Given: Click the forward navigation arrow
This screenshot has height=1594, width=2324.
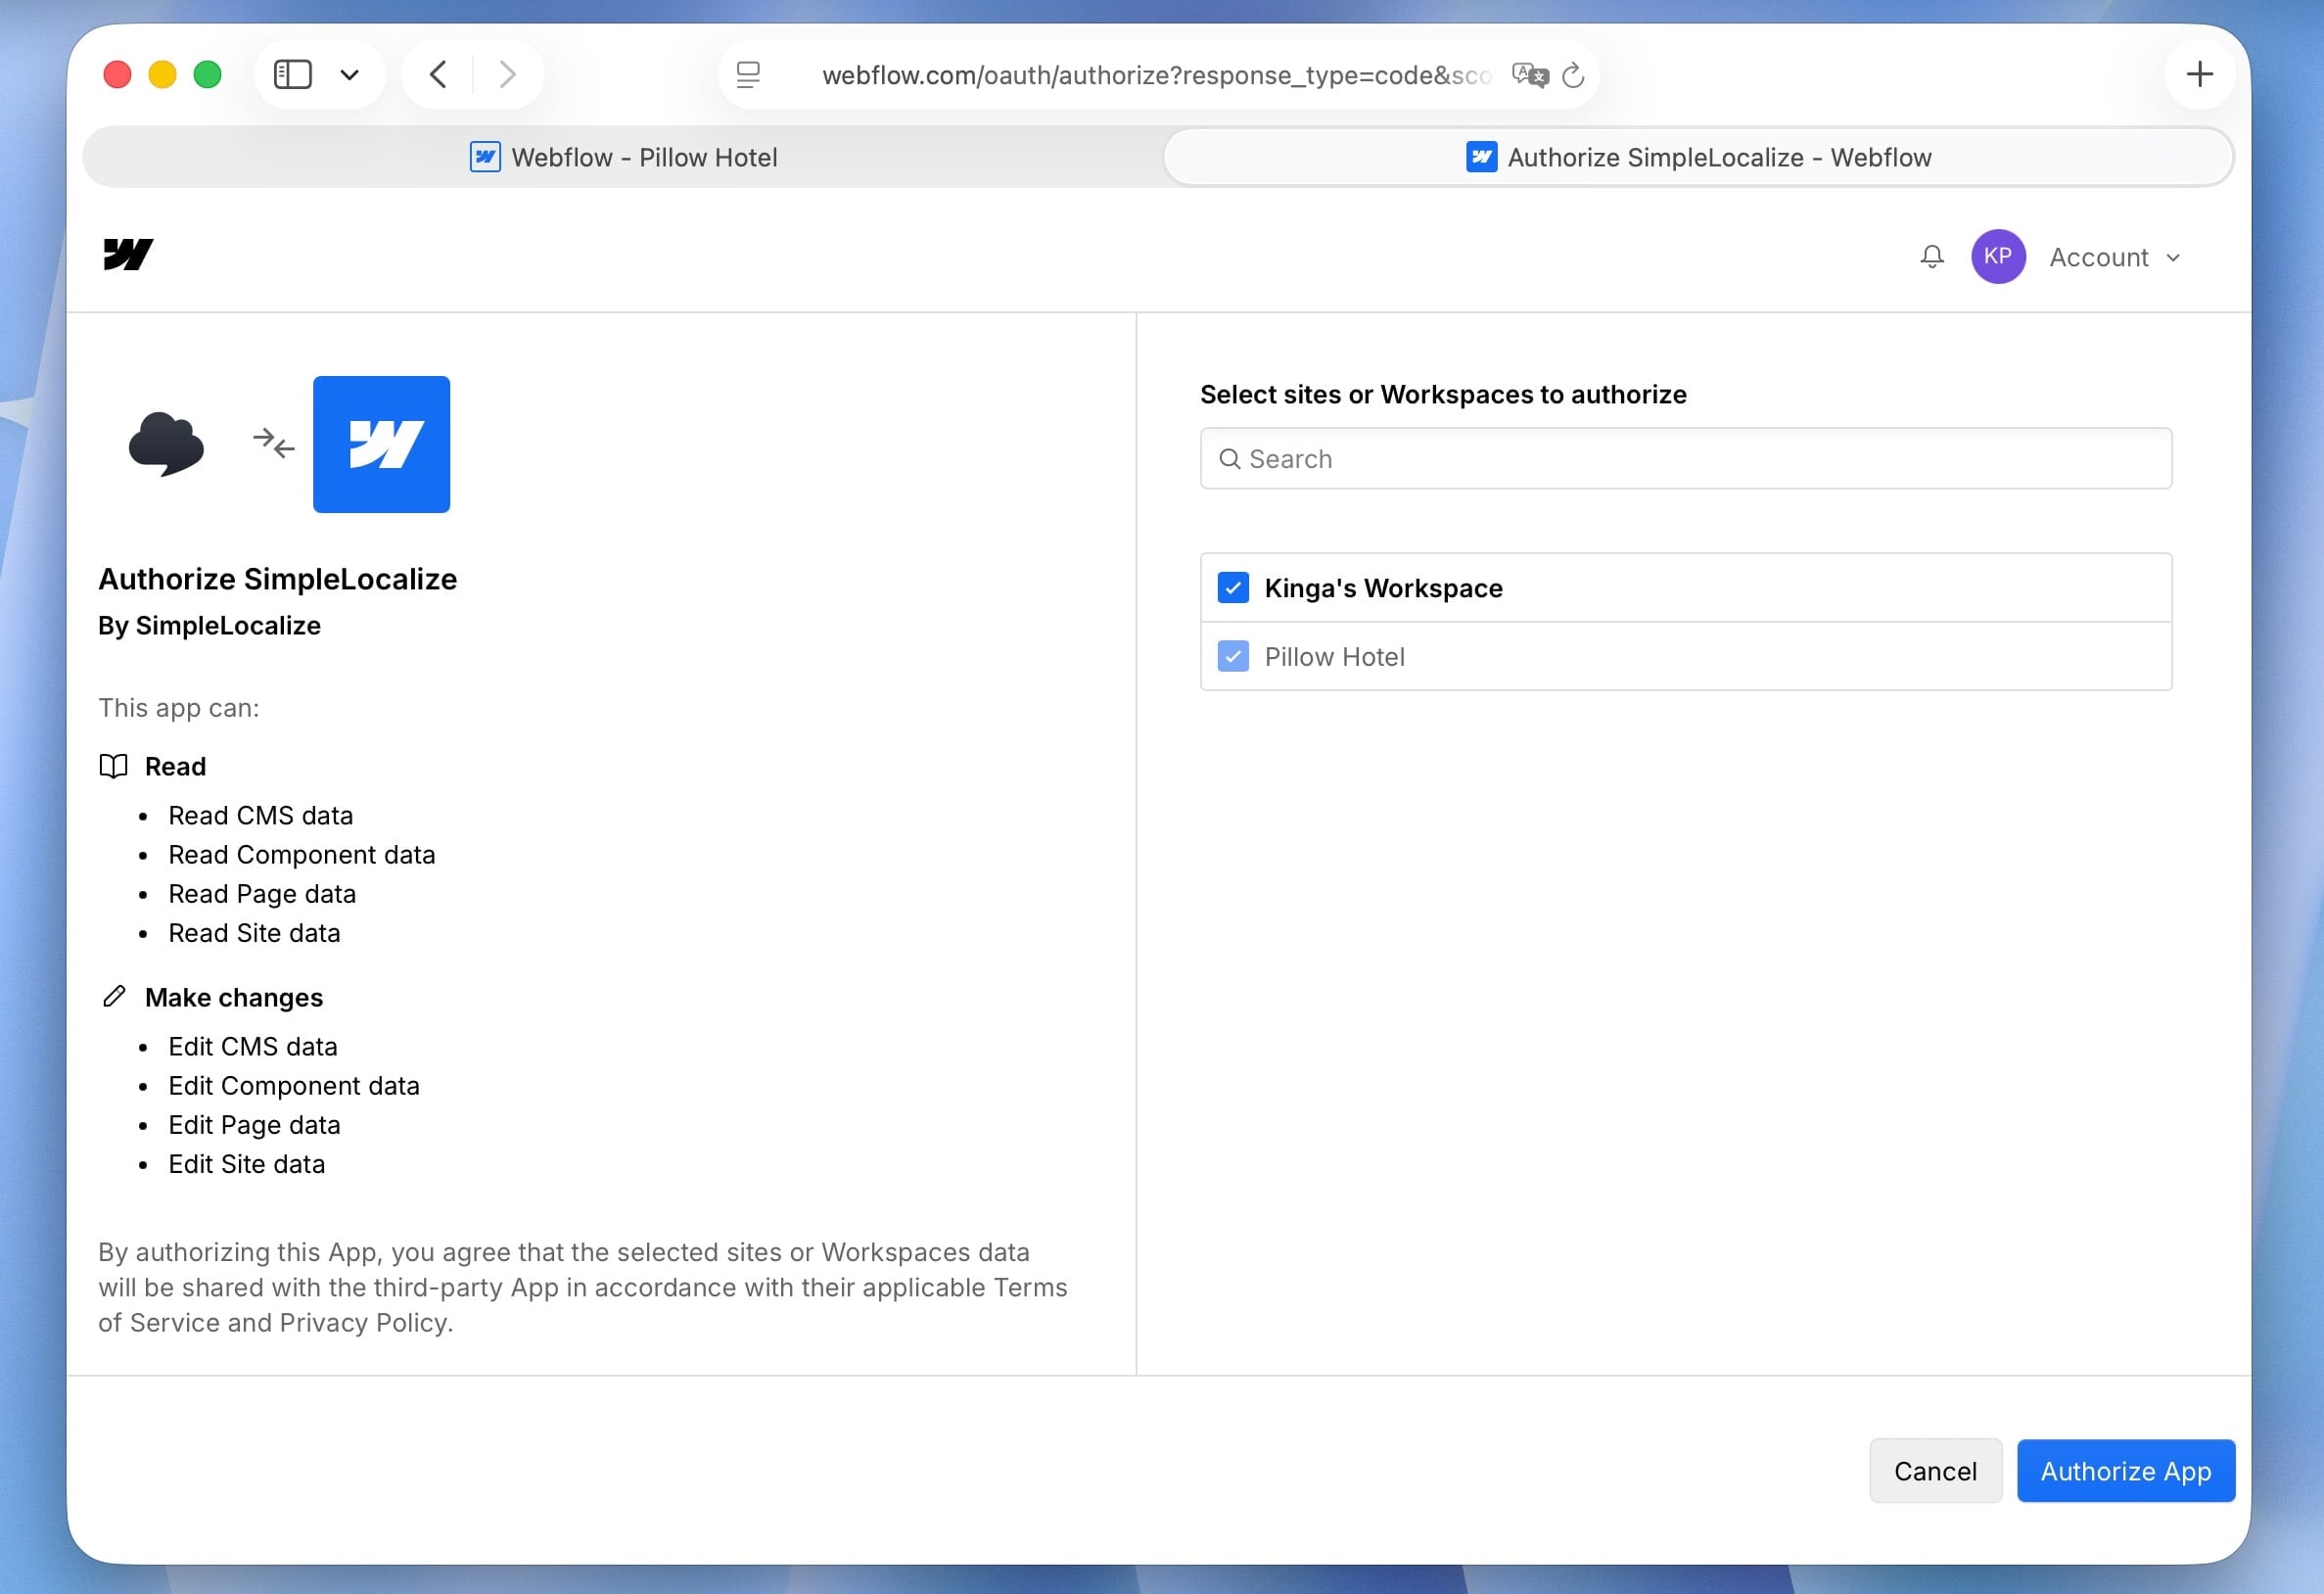Looking at the screenshot, I should click(508, 74).
